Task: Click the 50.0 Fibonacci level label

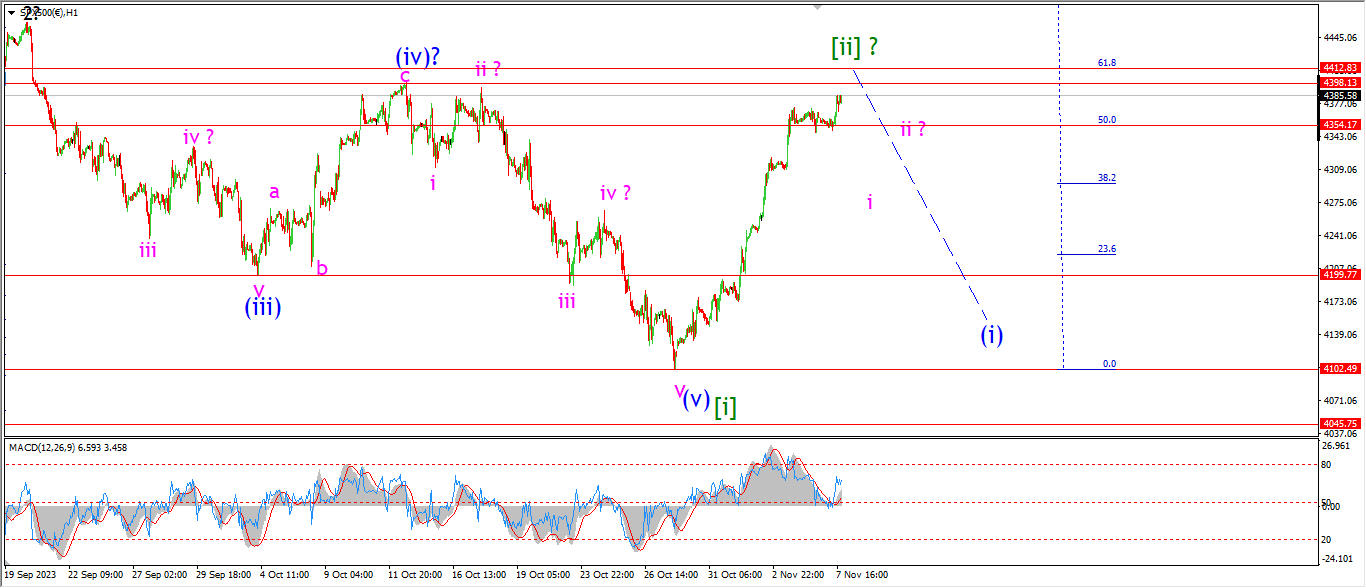Action: [1106, 120]
